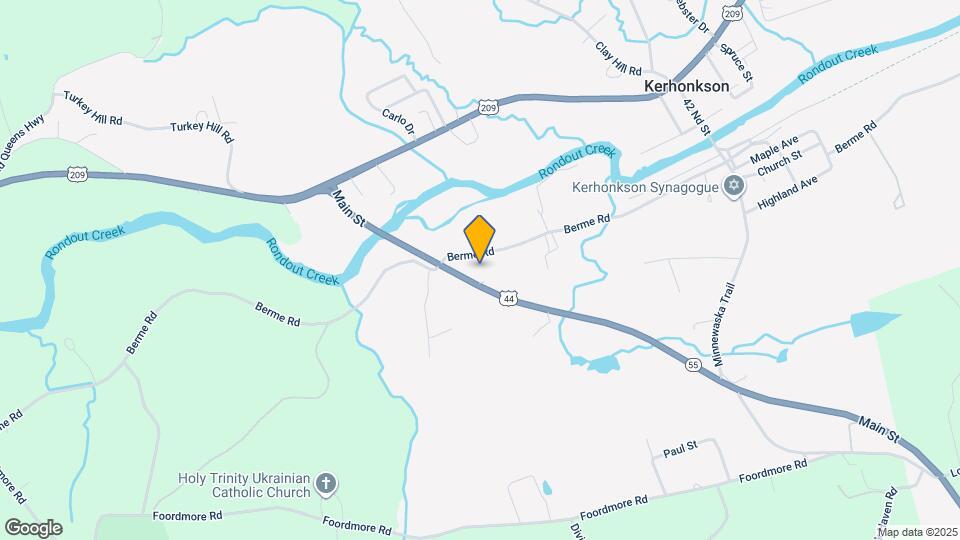
Task: Click the Holy Trinity church cross icon
Action: click(326, 484)
